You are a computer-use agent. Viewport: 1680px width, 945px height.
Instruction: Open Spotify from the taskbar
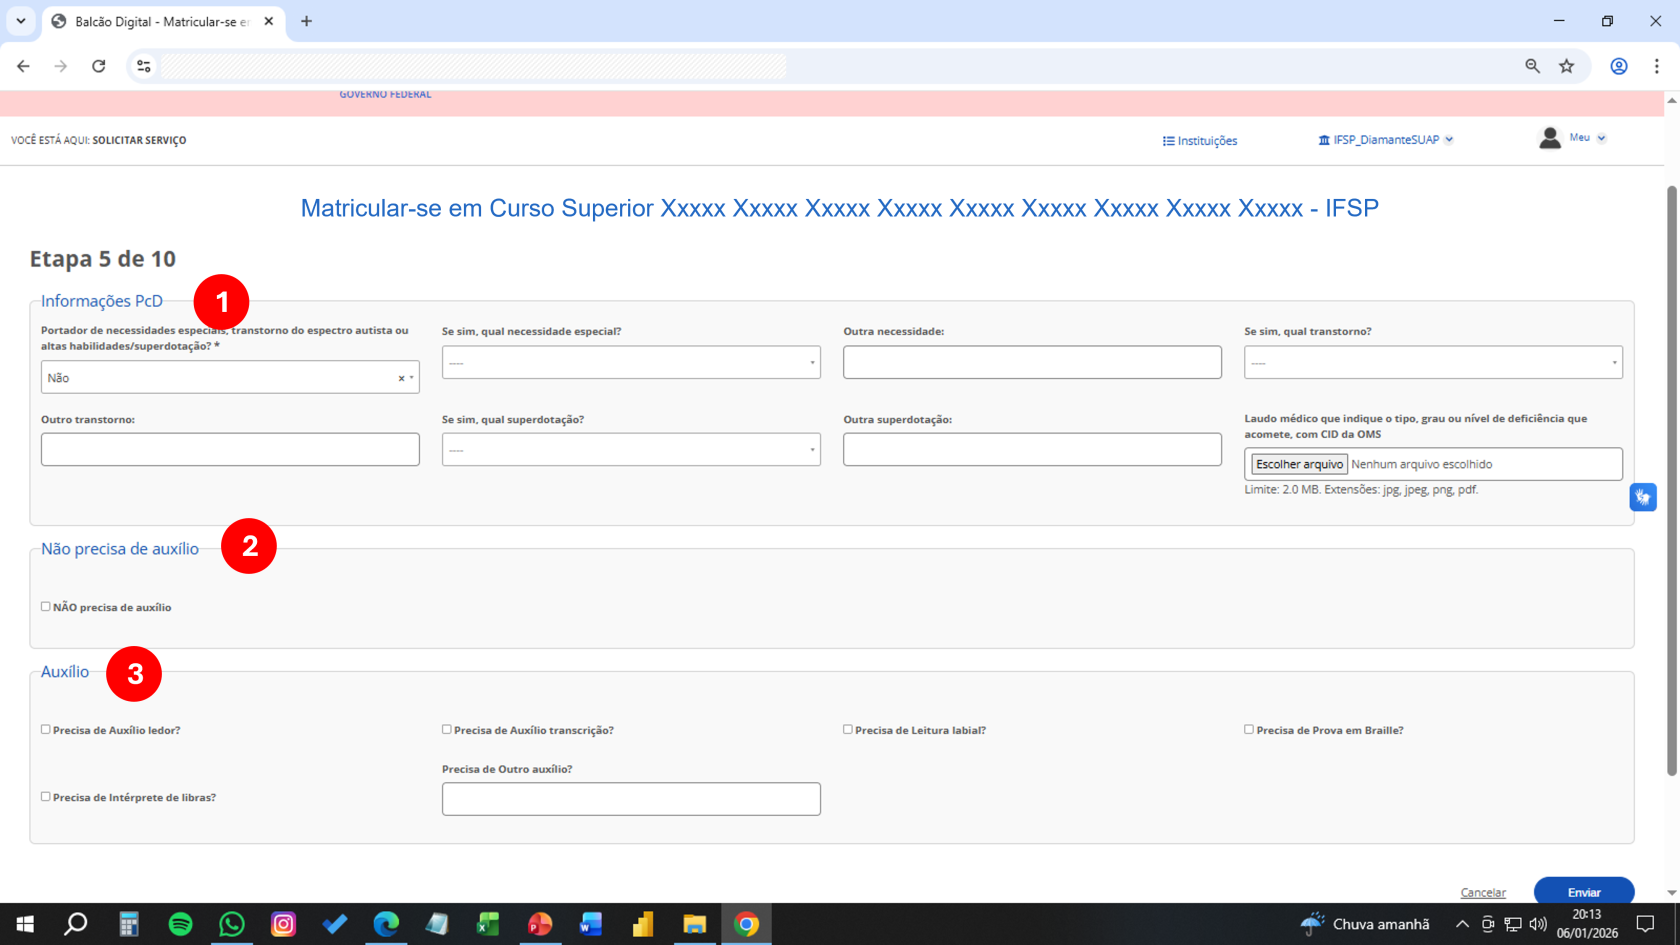(180, 924)
